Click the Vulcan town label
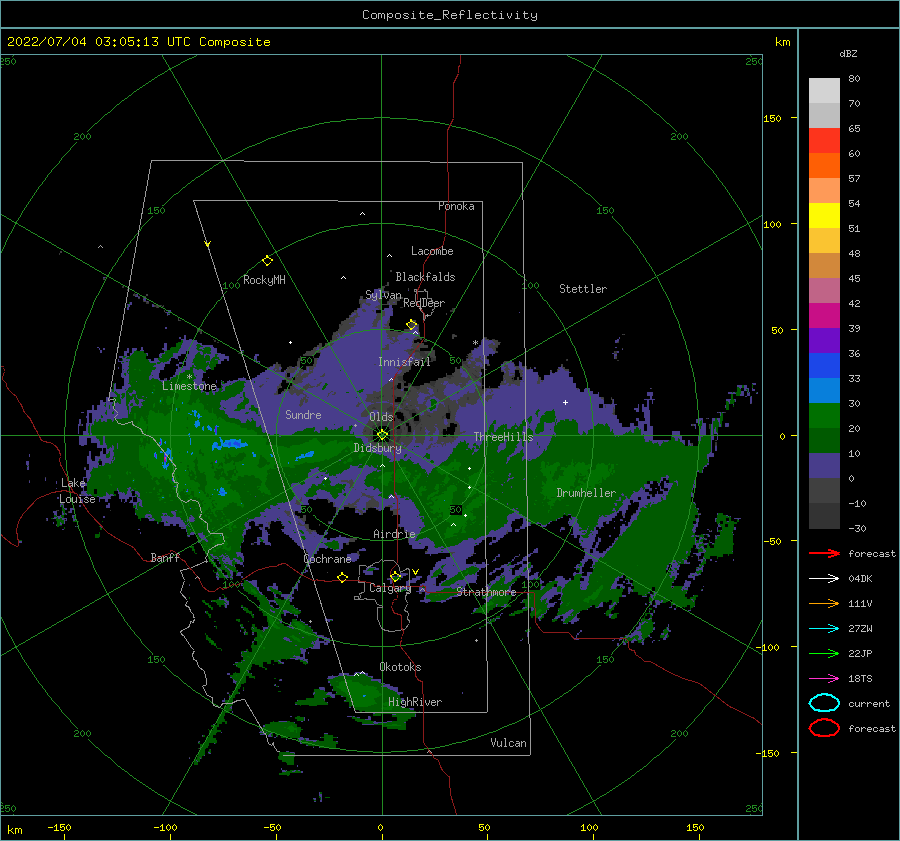900x841 pixels. tap(509, 743)
